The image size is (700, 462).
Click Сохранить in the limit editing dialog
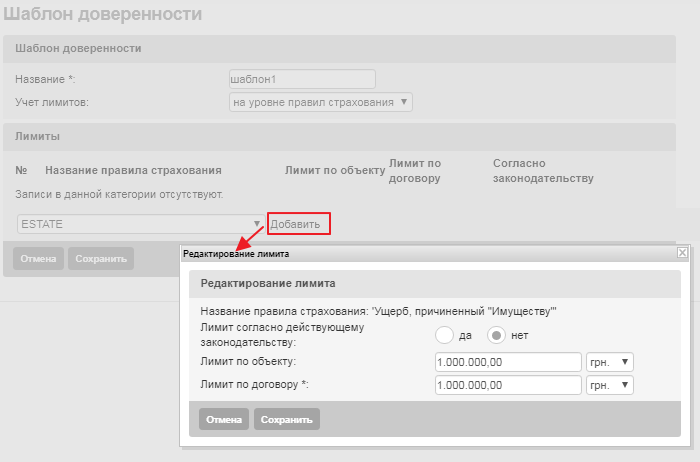(287, 420)
